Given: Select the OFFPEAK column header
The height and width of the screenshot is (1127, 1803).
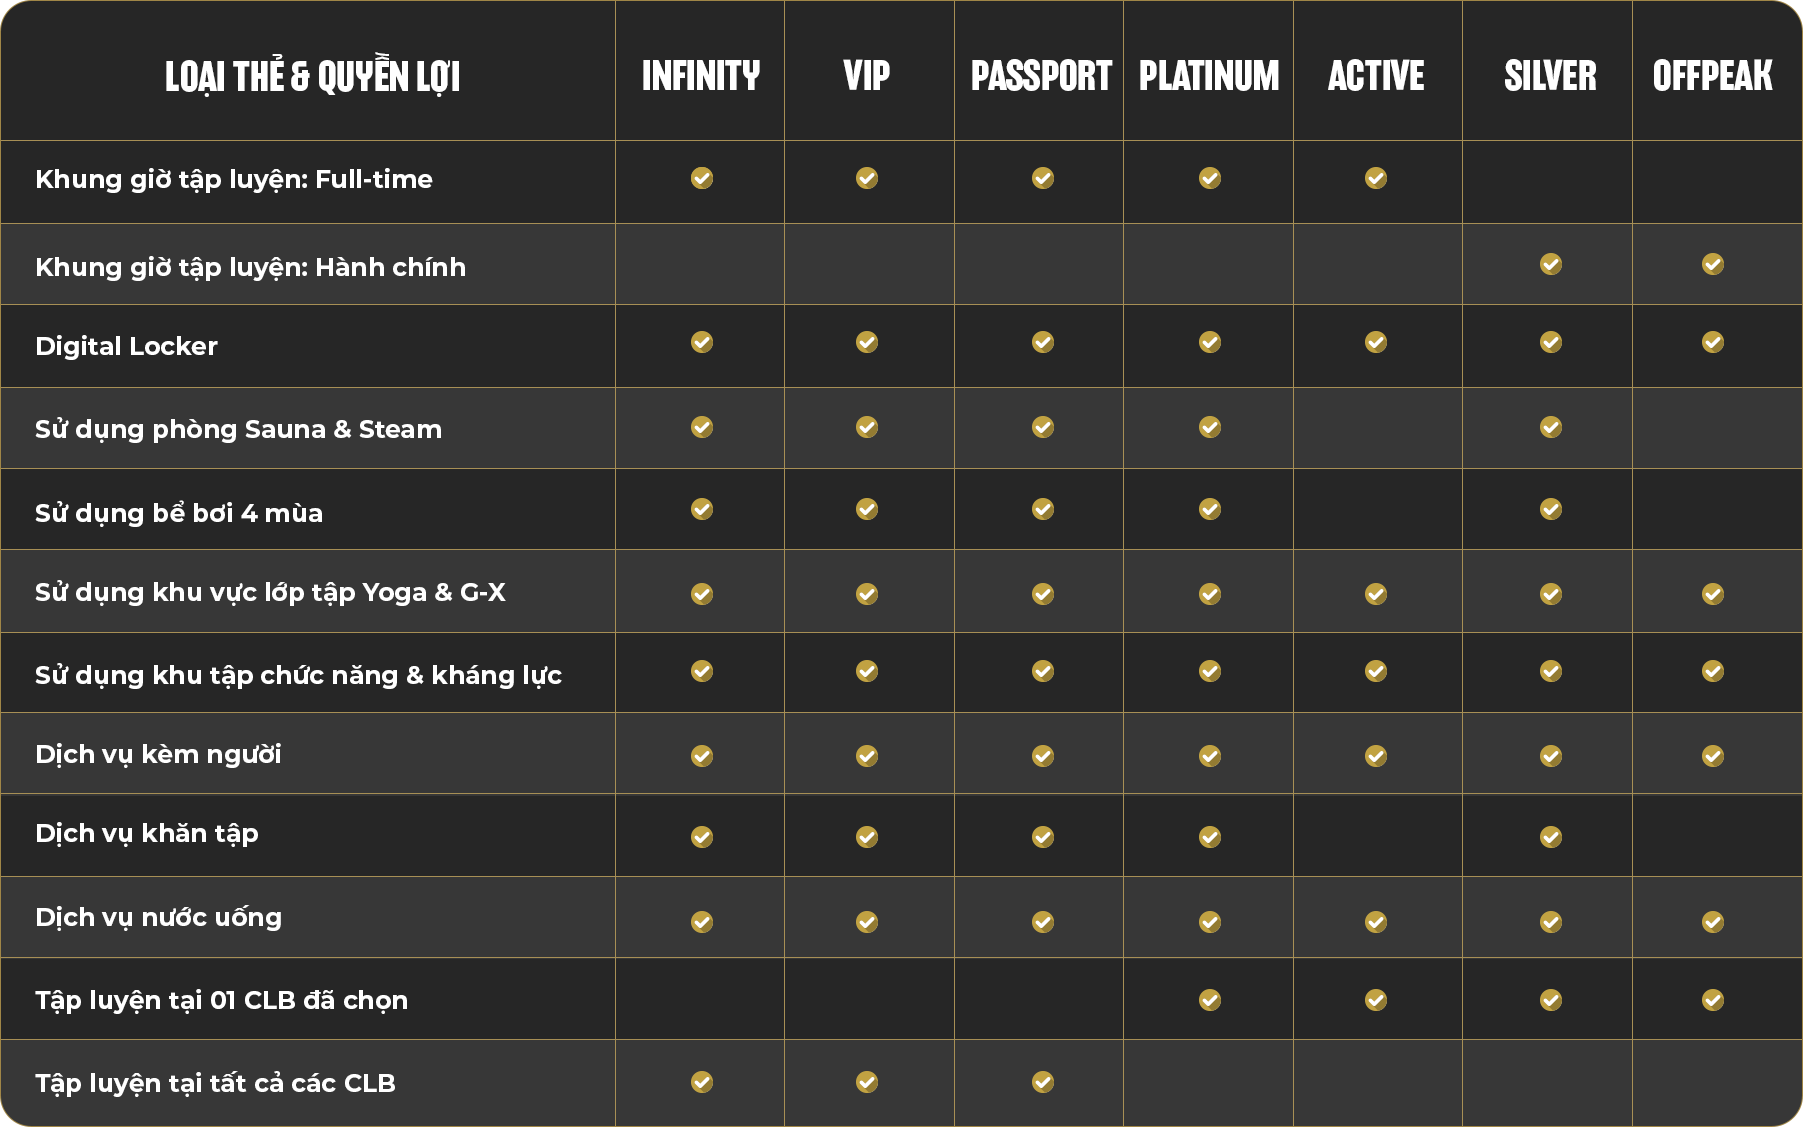Looking at the screenshot, I should (x=1713, y=76).
